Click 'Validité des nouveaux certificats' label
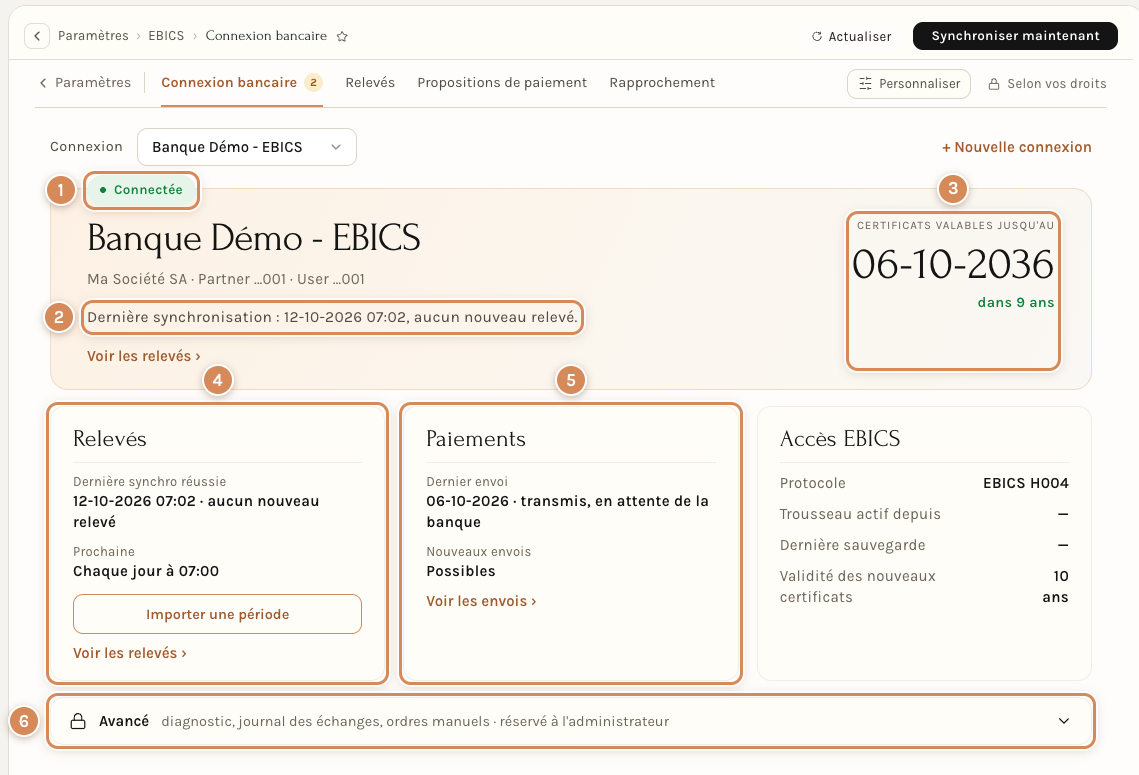 857,586
